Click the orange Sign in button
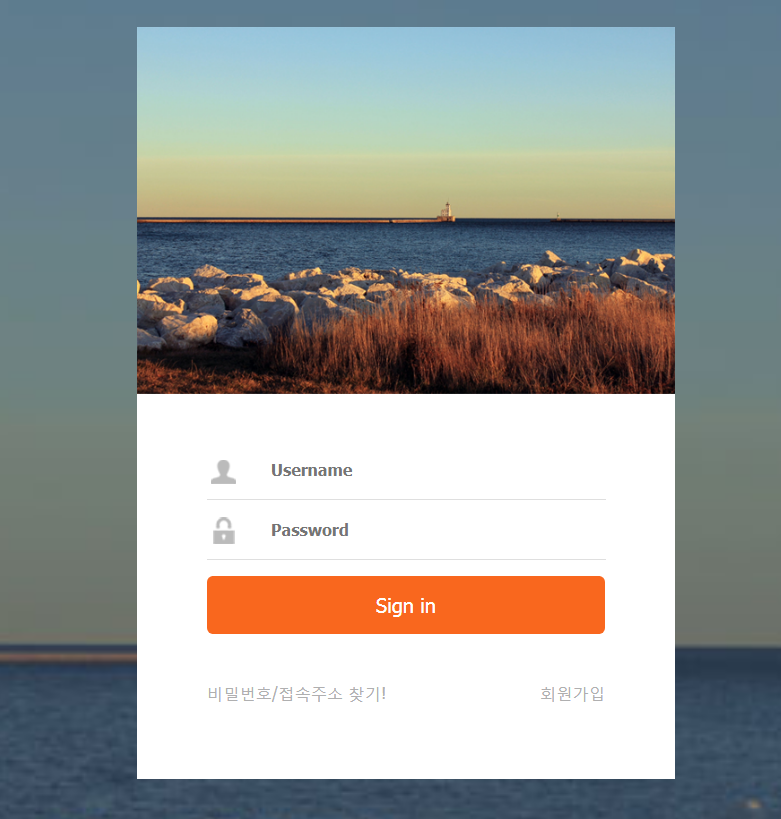 pyautogui.click(x=406, y=605)
